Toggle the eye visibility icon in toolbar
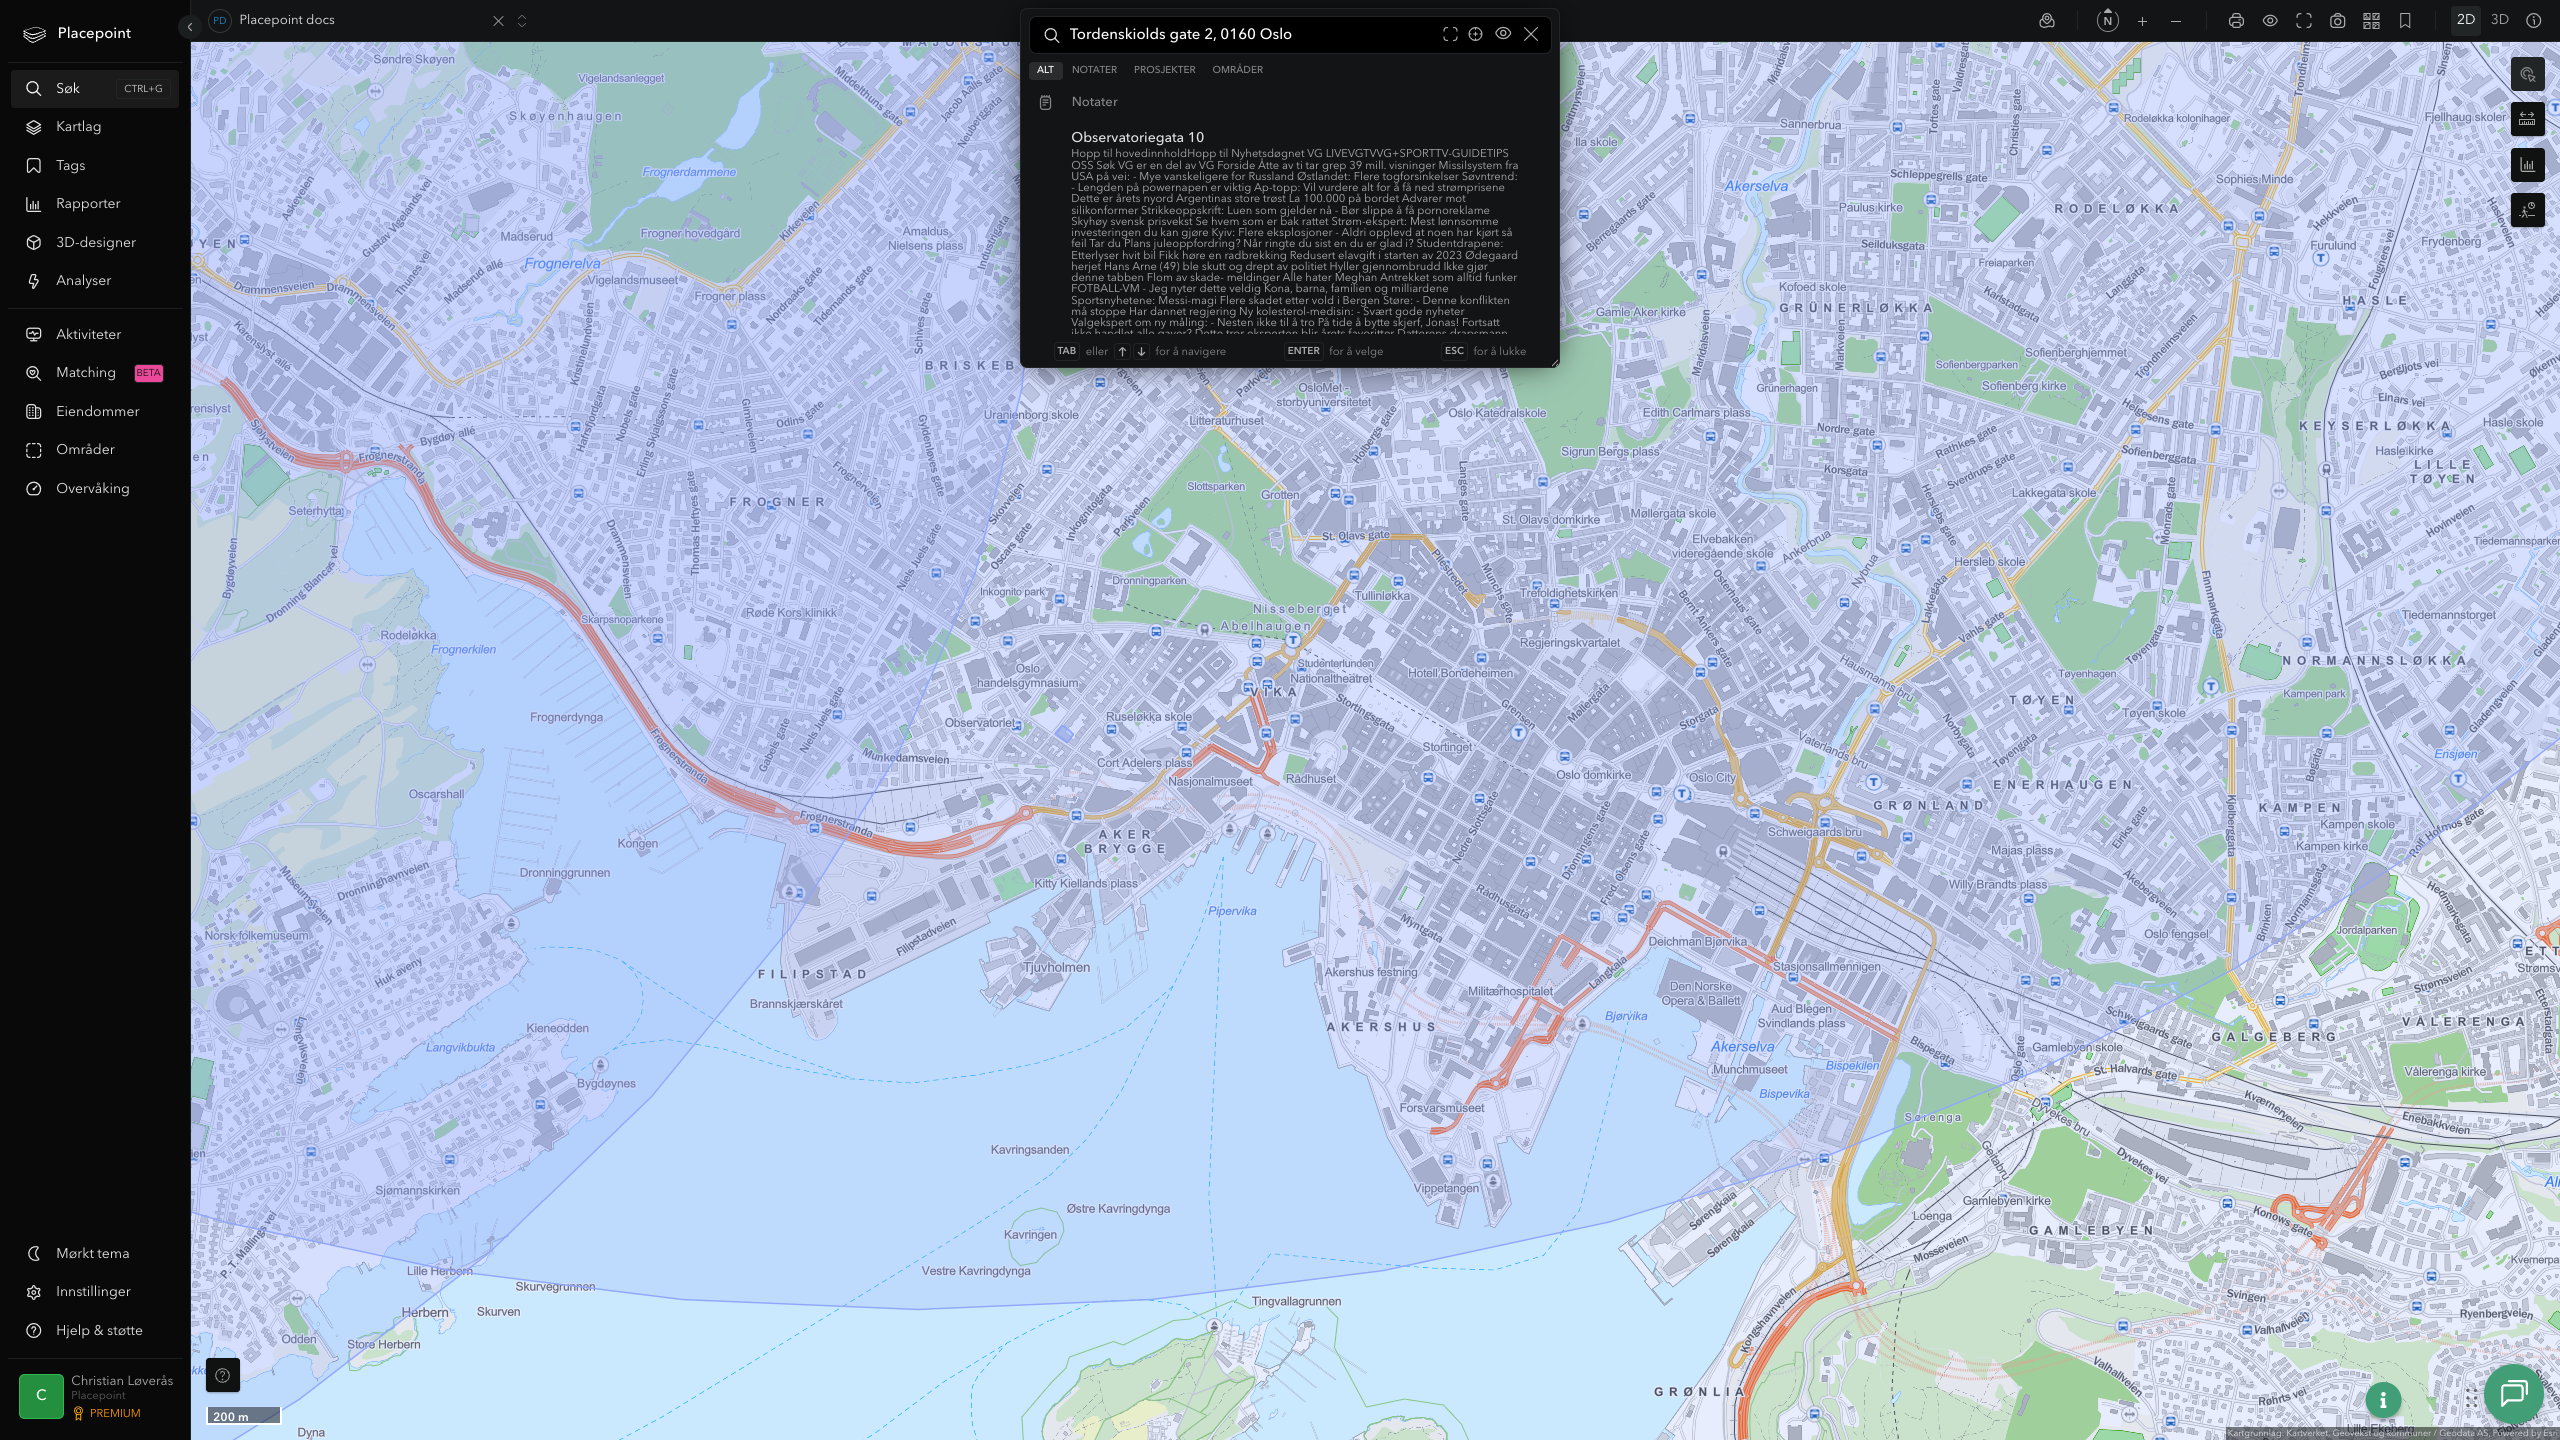The image size is (2560, 1440). click(2270, 21)
